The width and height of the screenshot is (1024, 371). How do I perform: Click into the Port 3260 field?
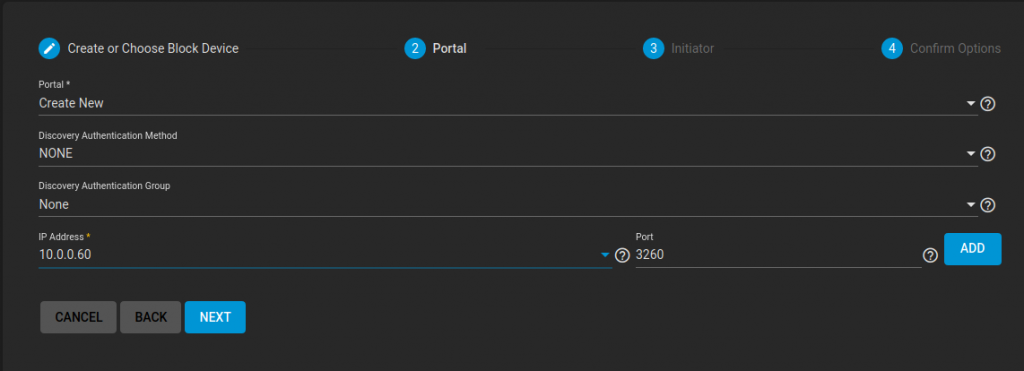(778, 255)
